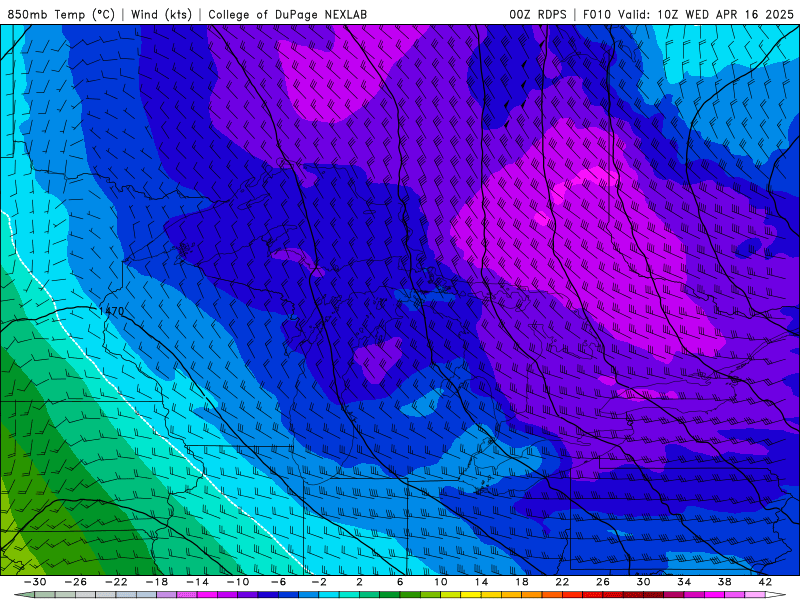This screenshot has height=600, width=800.
Task: Click the 'F010' forecast hour text
Action: [597, 14]
